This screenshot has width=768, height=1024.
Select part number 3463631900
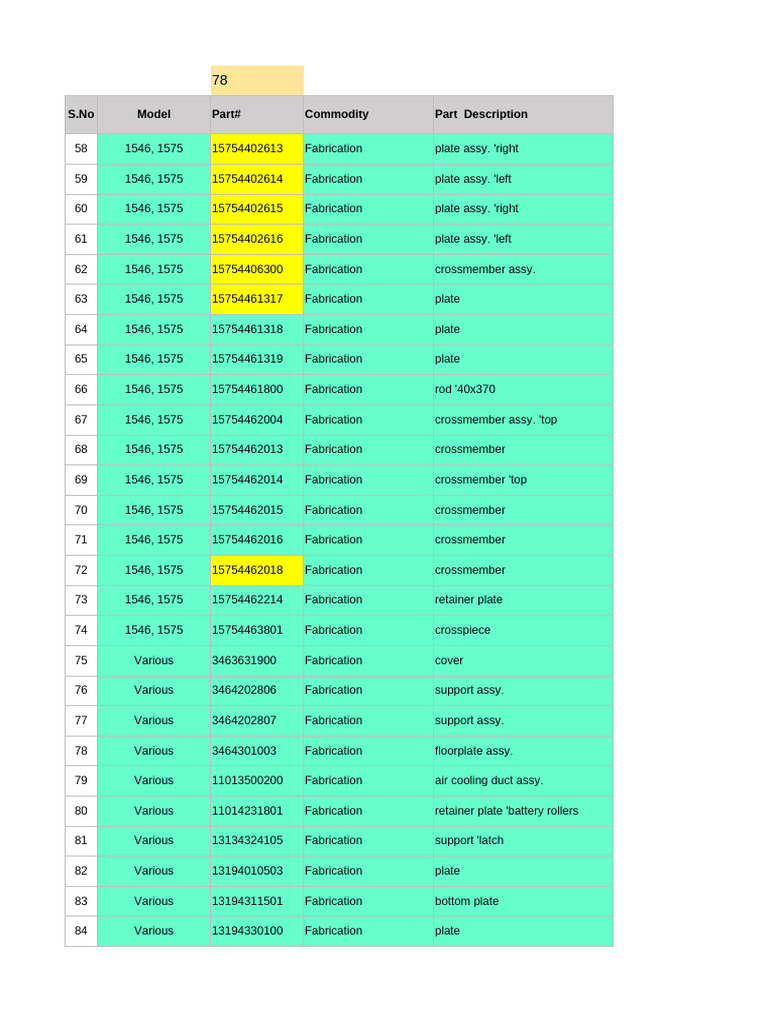click(257, 660)
